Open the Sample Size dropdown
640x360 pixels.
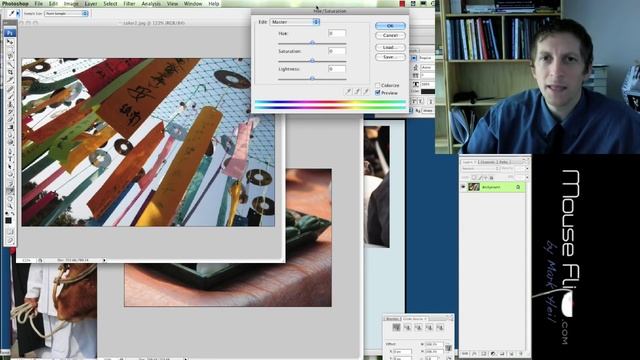point(66,13)
